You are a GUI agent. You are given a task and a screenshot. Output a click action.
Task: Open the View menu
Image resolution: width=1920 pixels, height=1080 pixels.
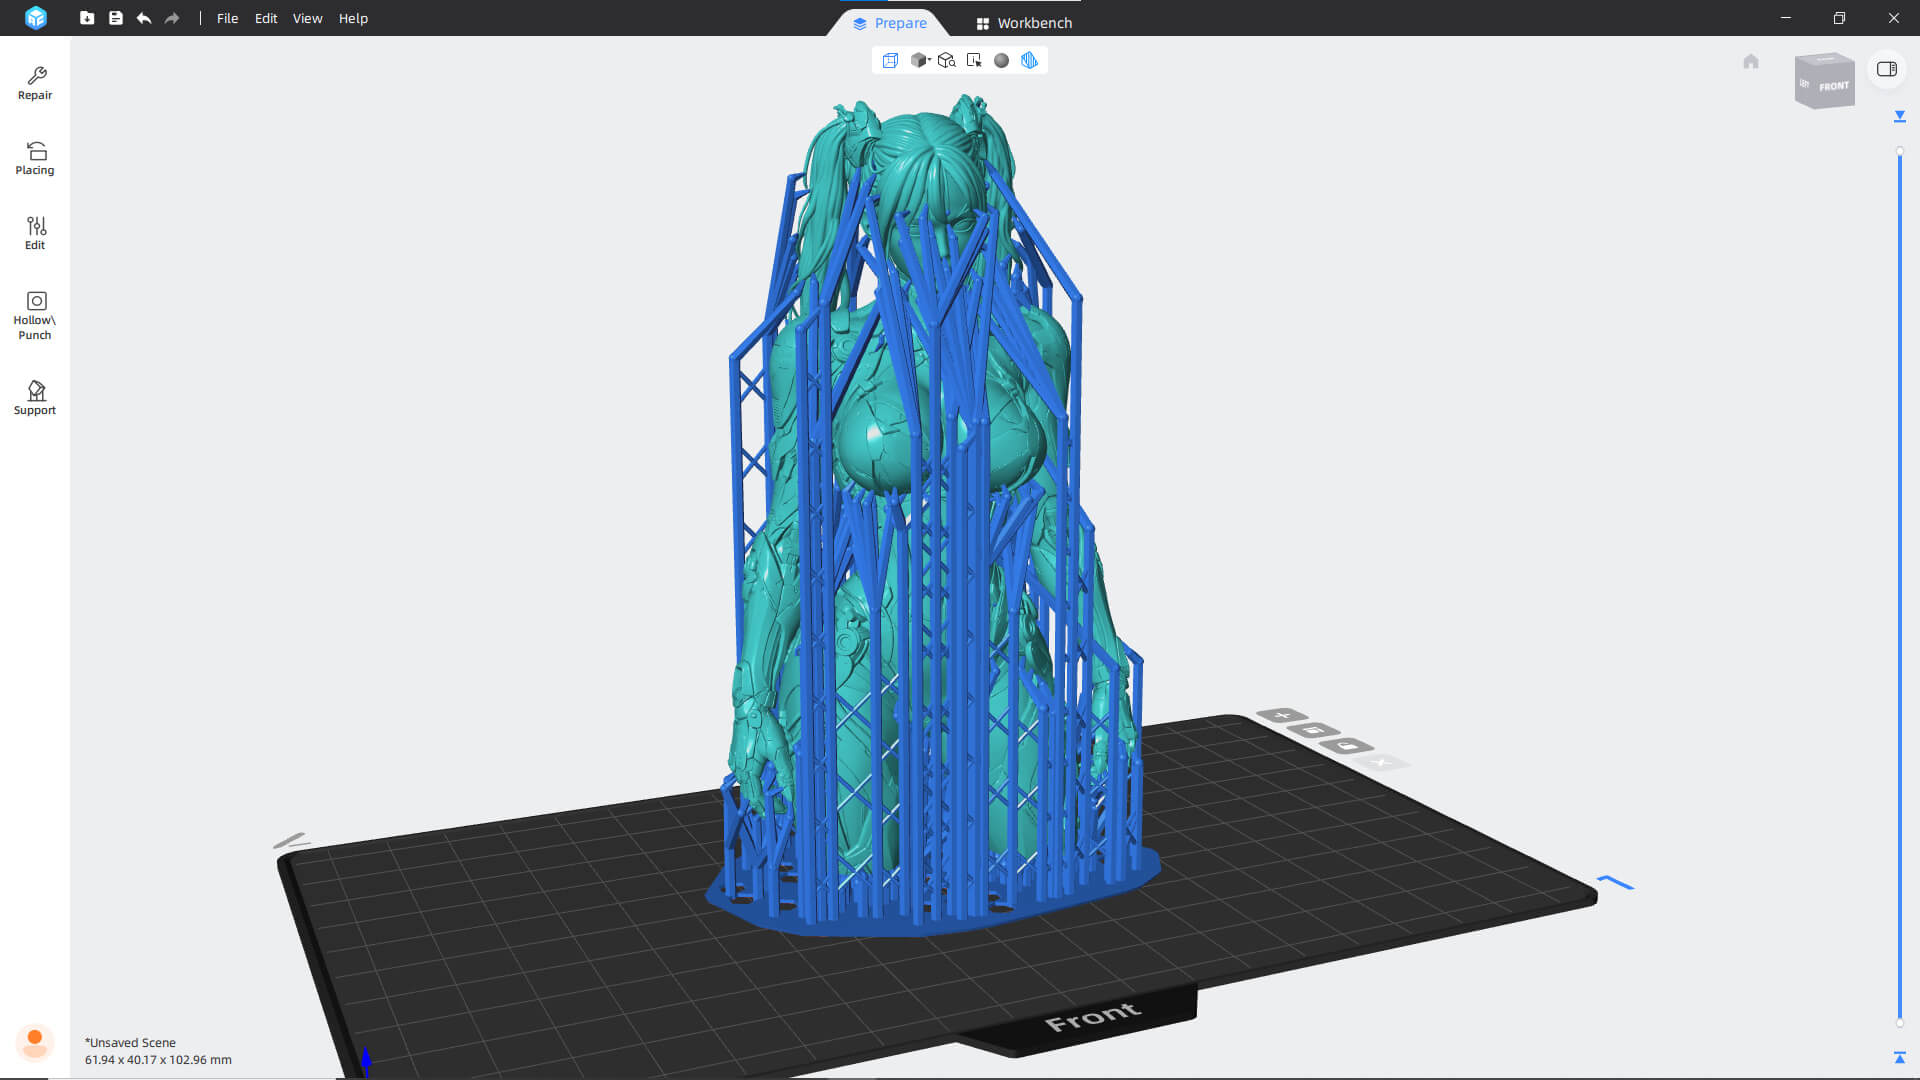[x=307, y=18]
